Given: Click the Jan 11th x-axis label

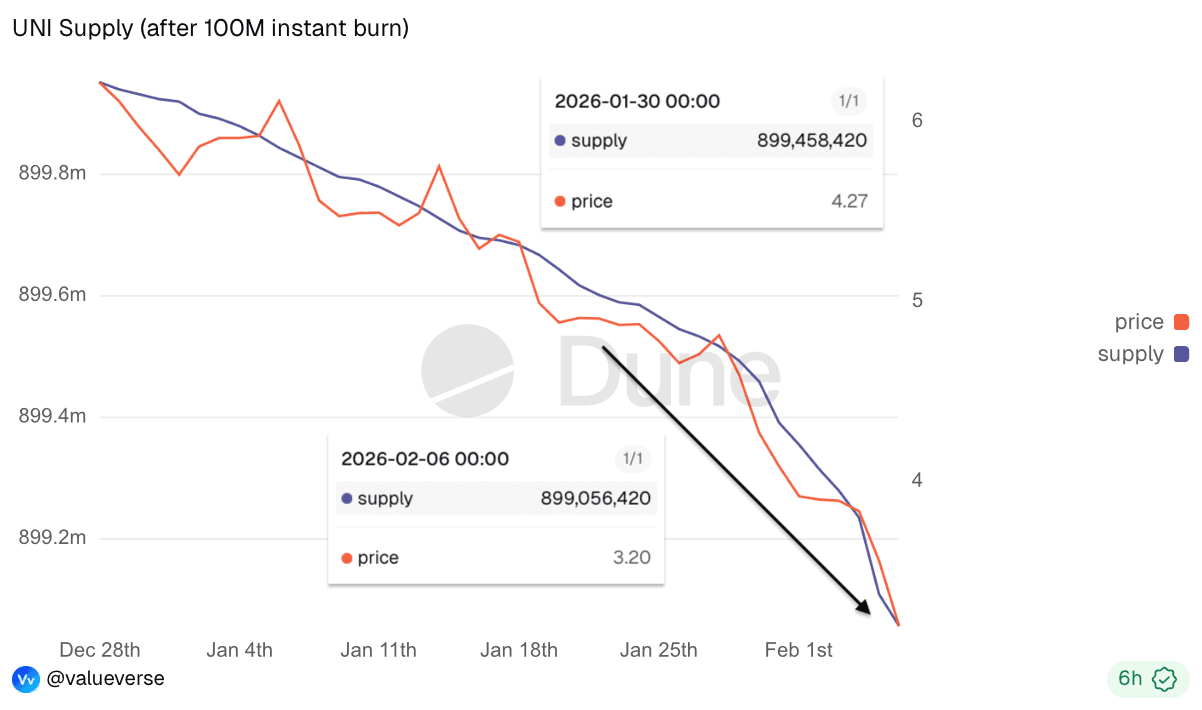Looking at the screenshot, I should [378, 650].
